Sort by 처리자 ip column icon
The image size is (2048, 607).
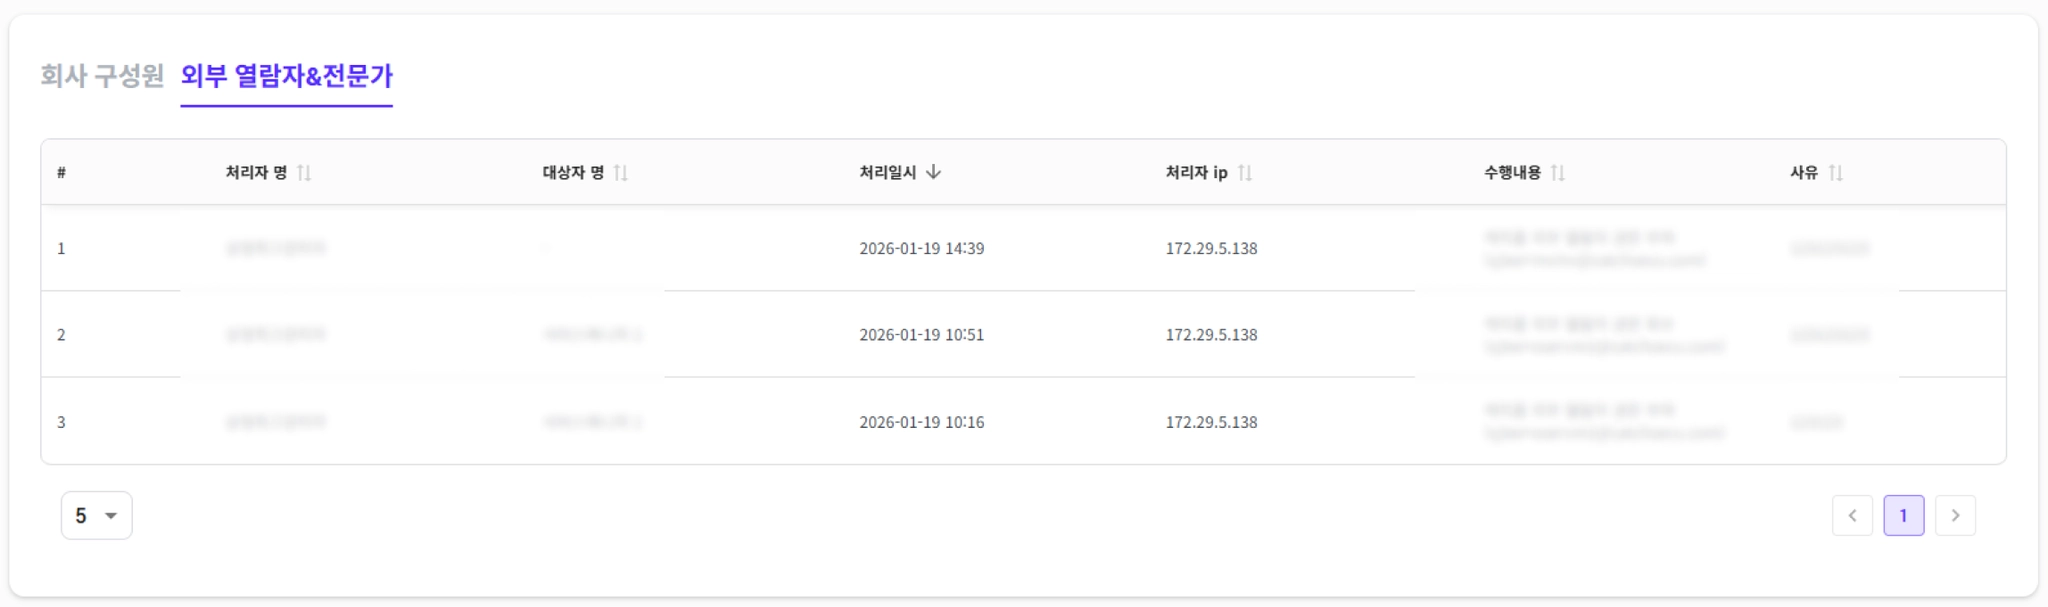pos(1245,173)
